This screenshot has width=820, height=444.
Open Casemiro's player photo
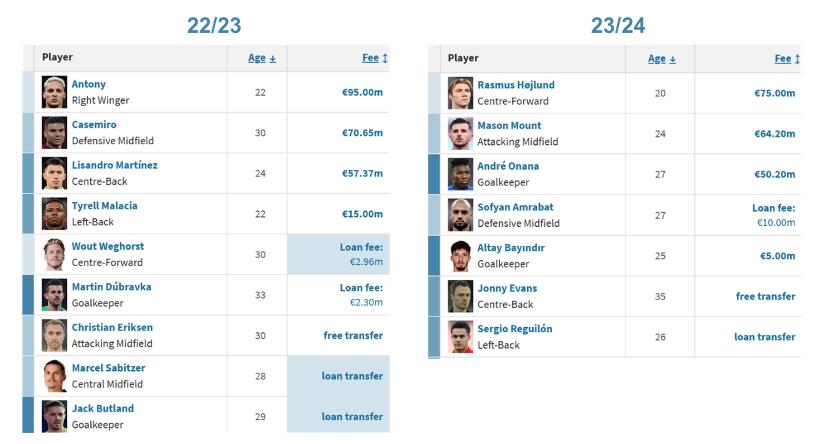pos(54,133)
